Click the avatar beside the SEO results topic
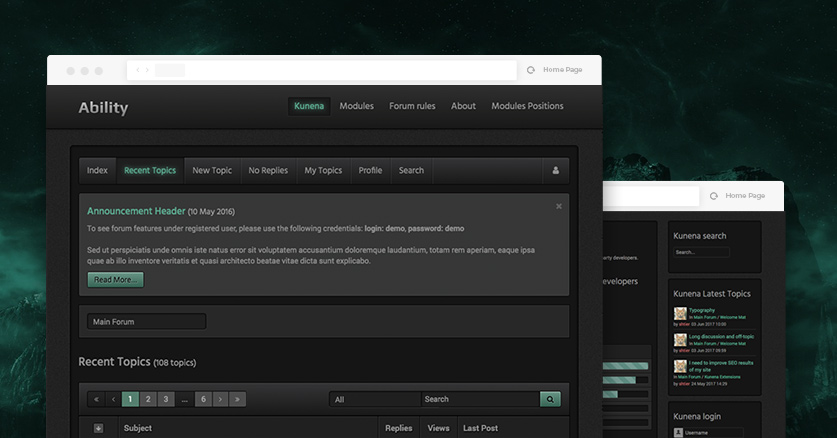 [x=680, y=366]
